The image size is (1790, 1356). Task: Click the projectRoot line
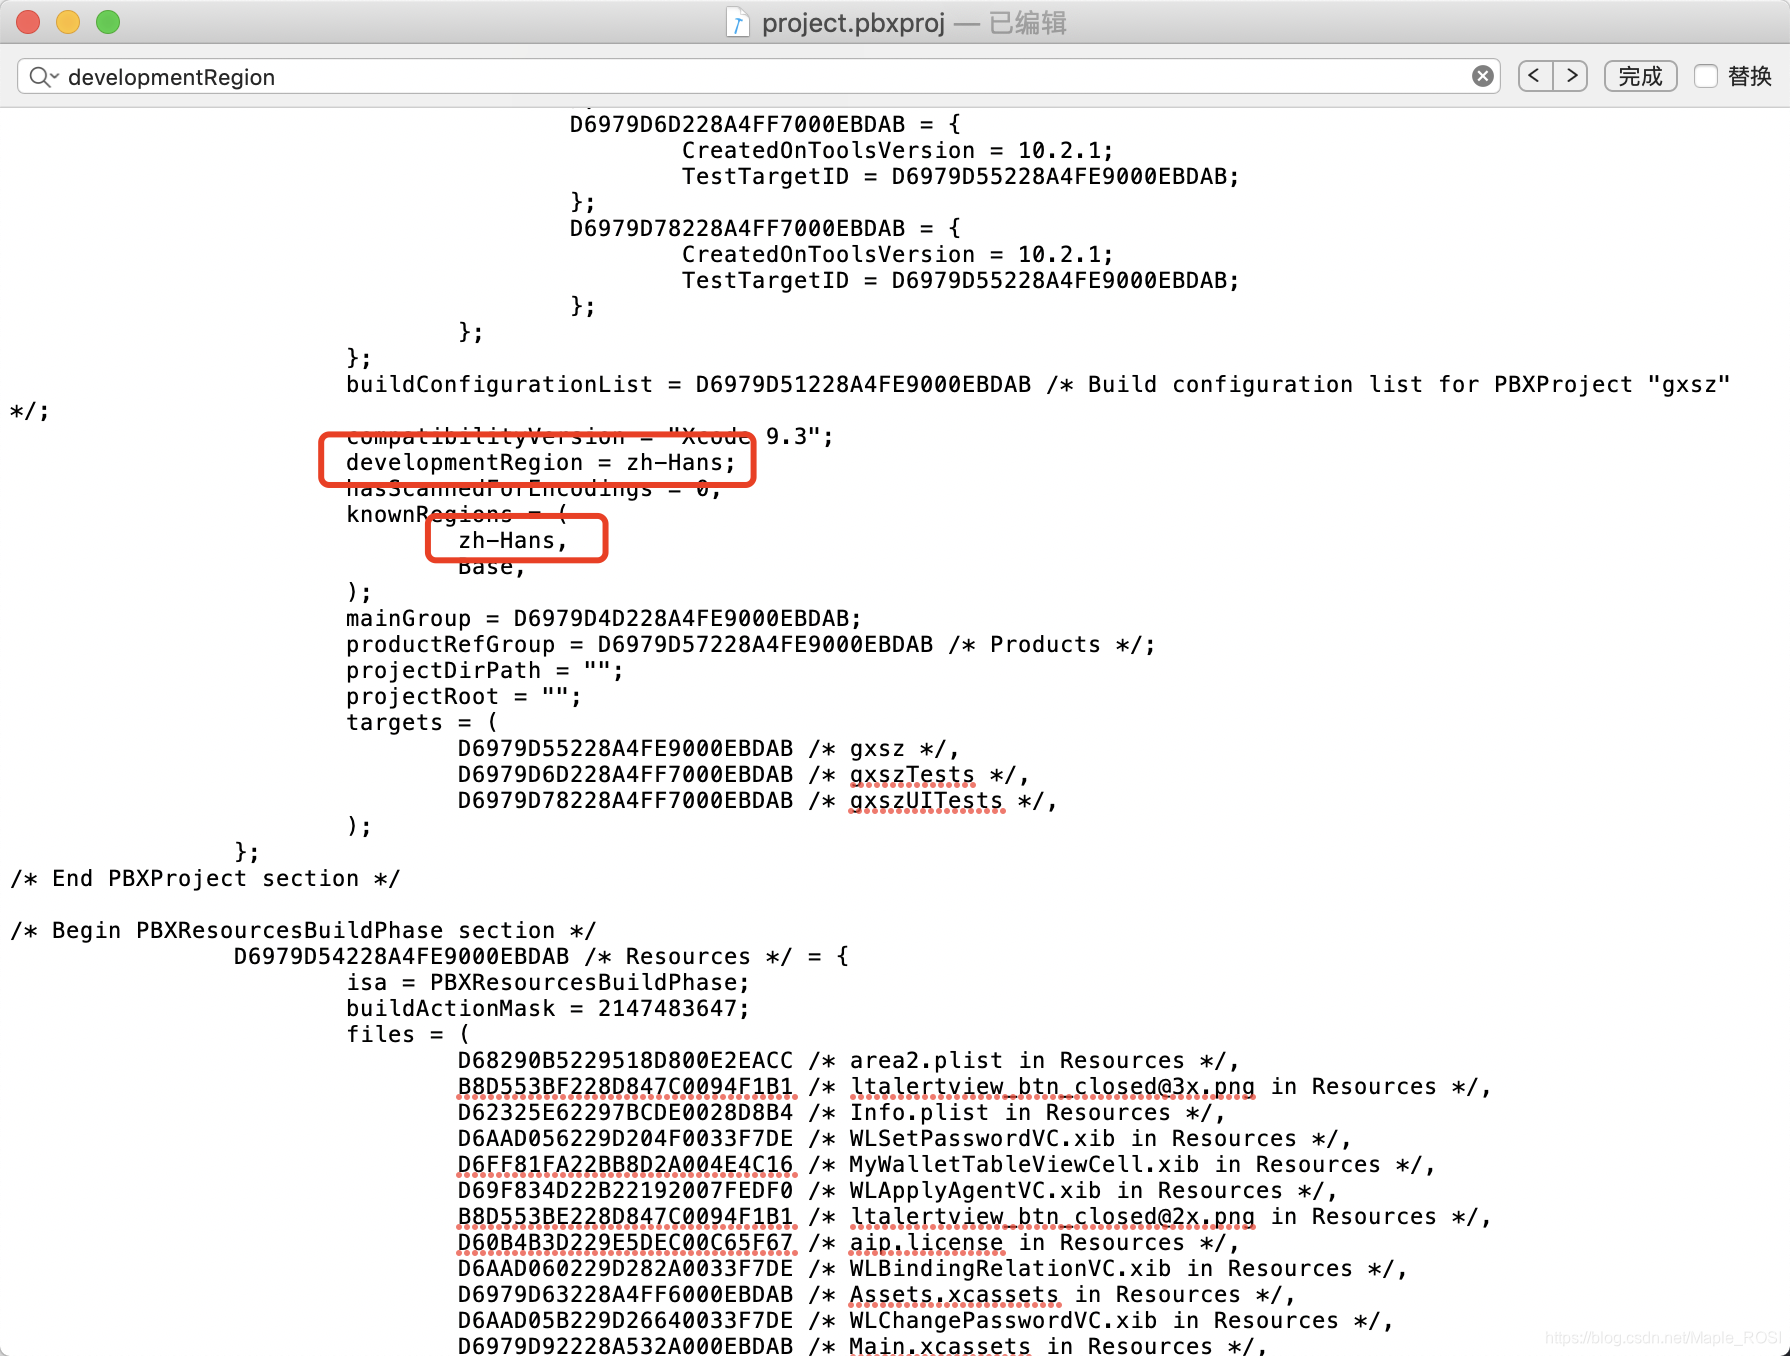click(463, 696)
